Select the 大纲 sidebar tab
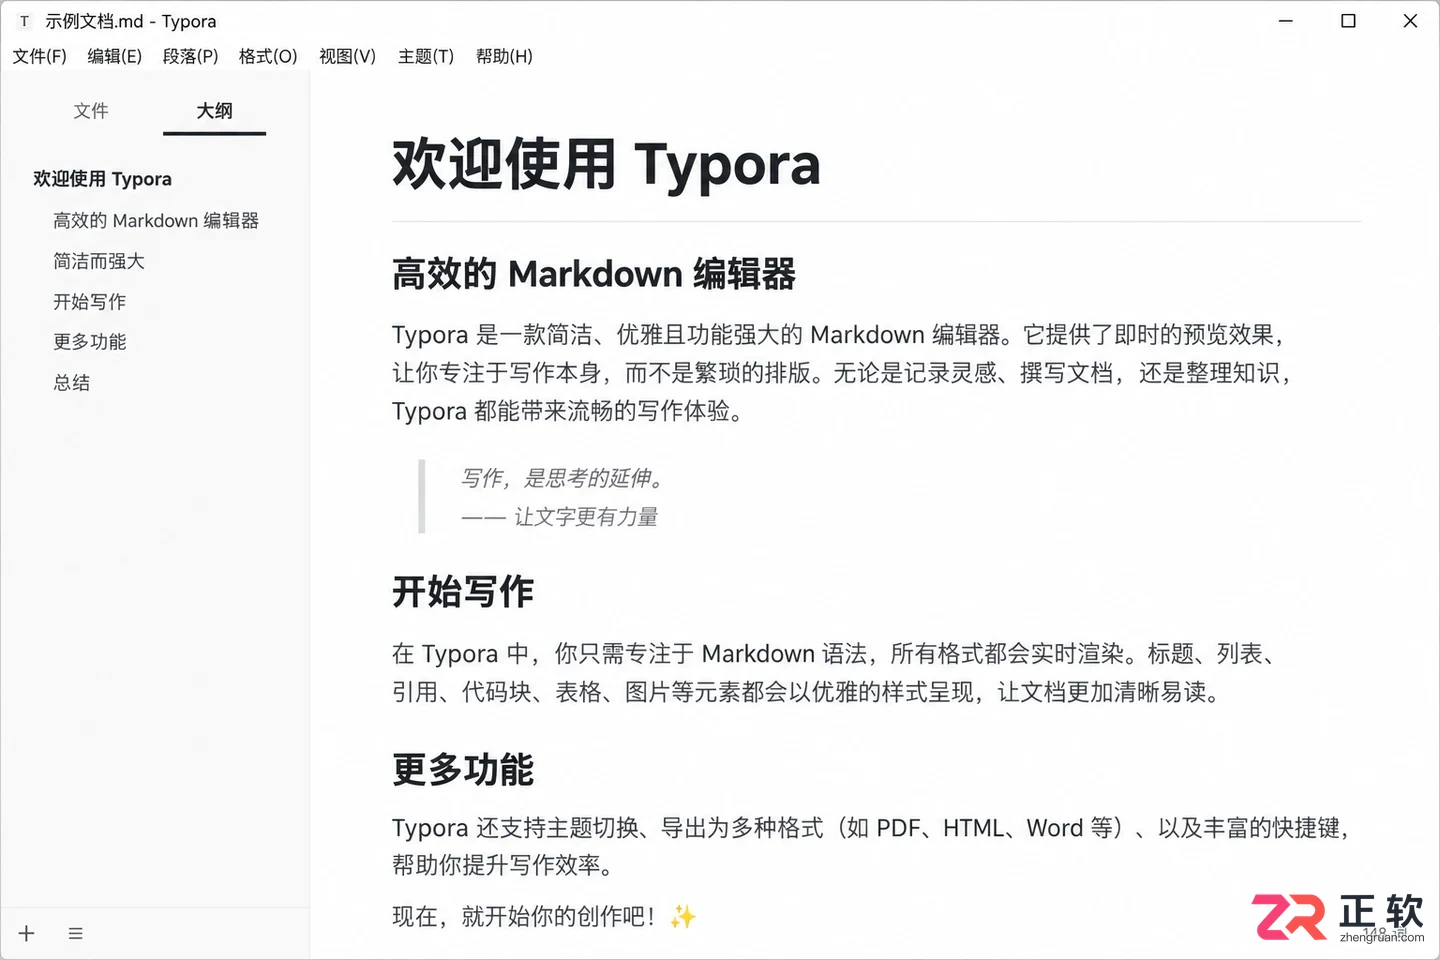The image size is (1440, 960). (x=215, y=111)
